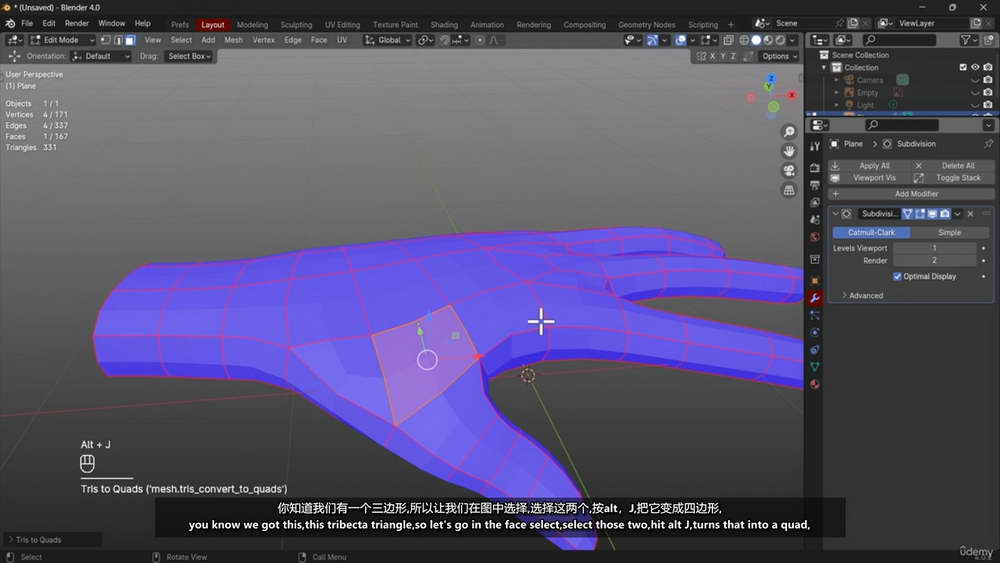Open the viewport shading options arrow
1000x563 pixels.
[x=792, y=40]
